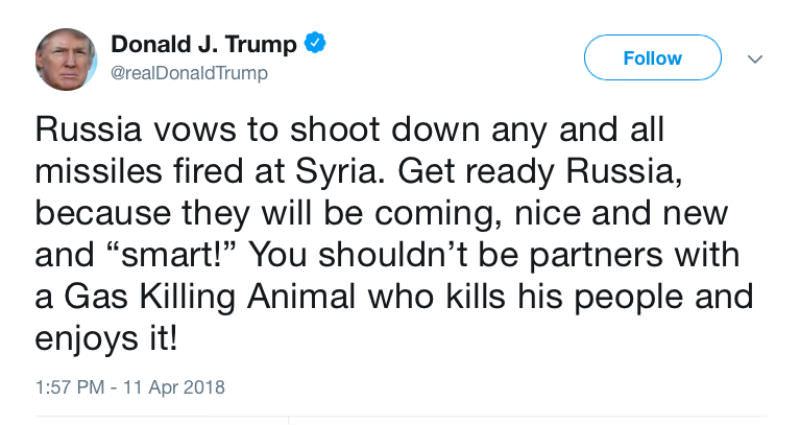Image resolution: width=800 pixels, height=425 pixels.
Task: Open the 1:57 PM timestamp link
Action: pyautogui.click(x=68, y=386)
